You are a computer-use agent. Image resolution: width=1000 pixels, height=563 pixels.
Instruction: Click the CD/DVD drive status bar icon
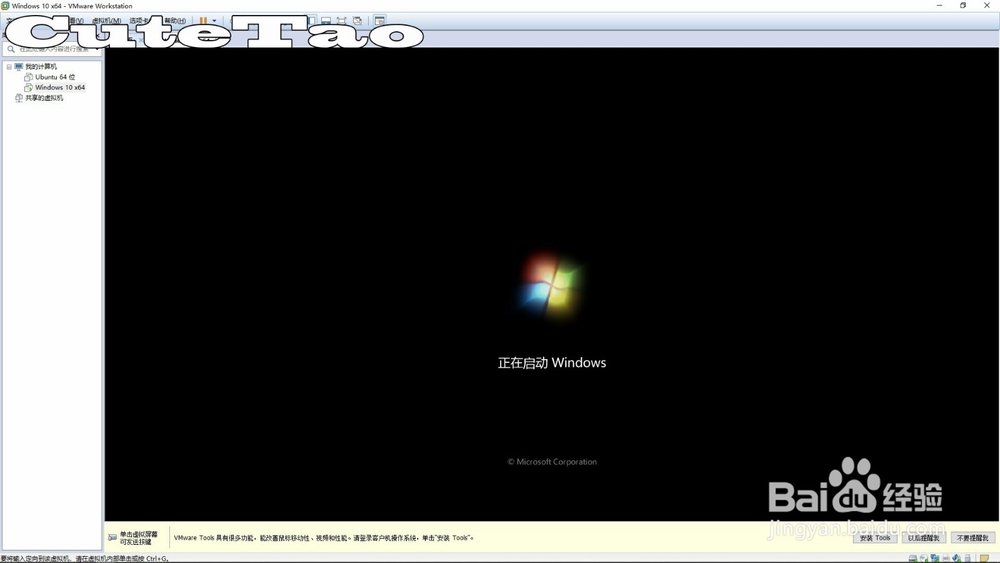tap(923, 559)
